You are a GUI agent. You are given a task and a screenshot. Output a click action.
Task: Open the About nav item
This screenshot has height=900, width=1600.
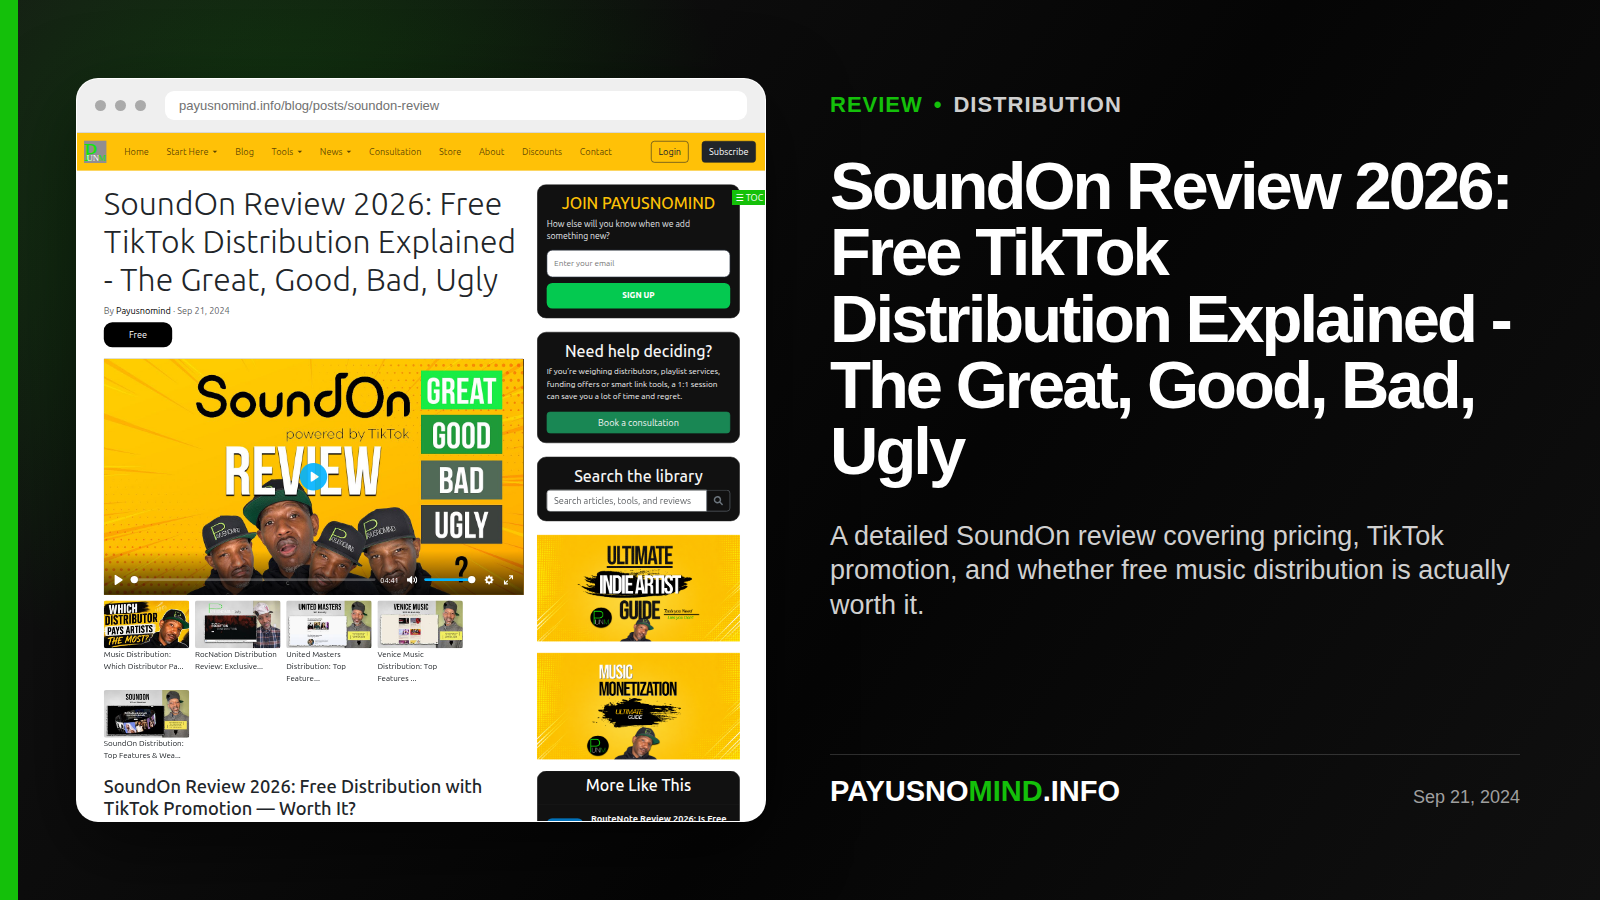[491, 152]
